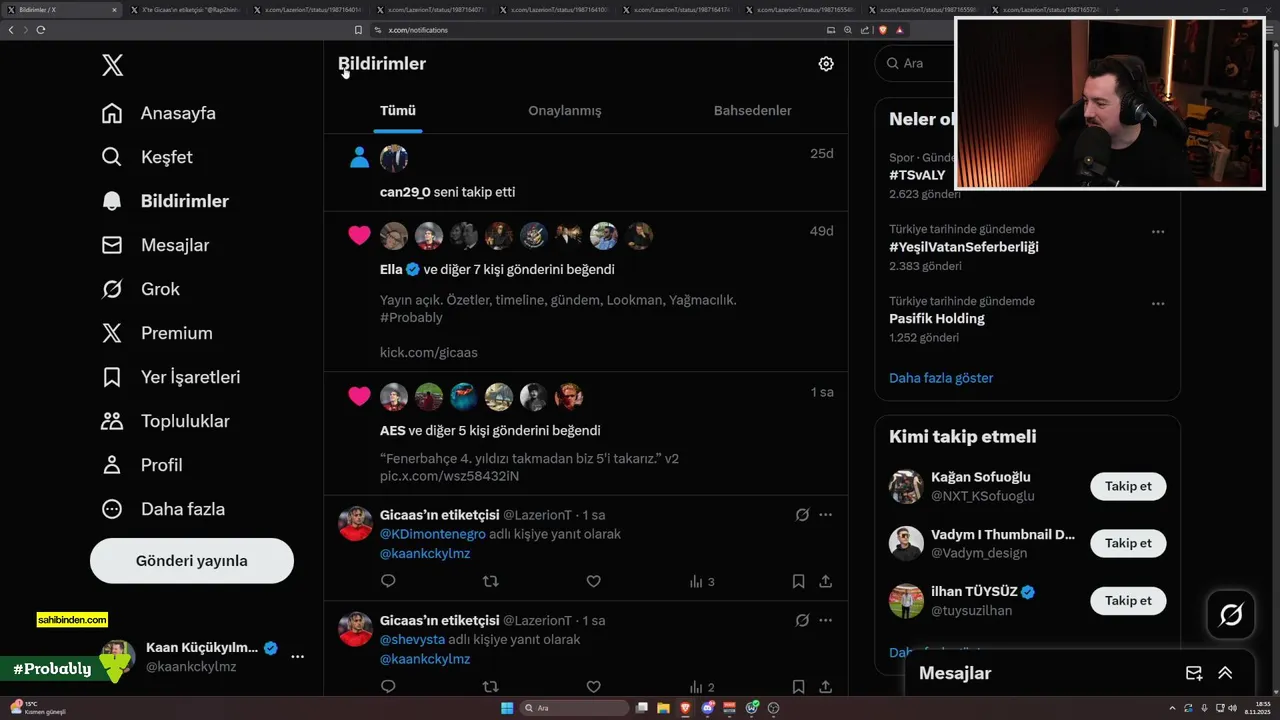Click Daha fazla göster under trends
The width and height of the screenshot is (1280, 720).
tap(941, 378)
